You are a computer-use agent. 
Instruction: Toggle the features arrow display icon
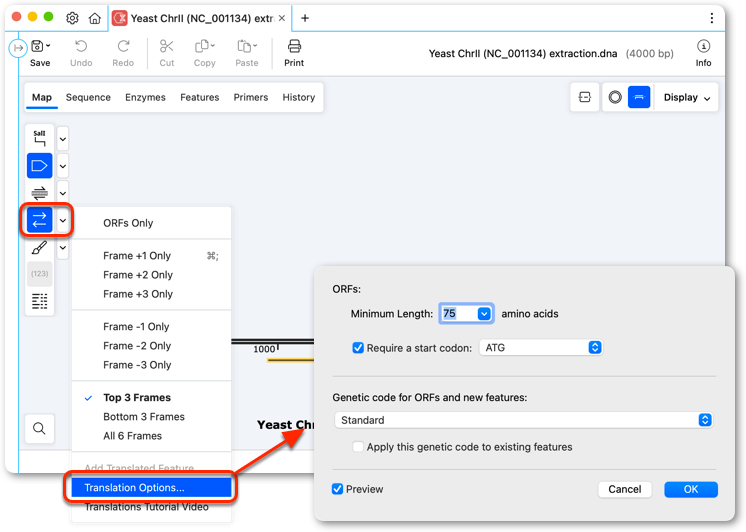pos(39,166)
